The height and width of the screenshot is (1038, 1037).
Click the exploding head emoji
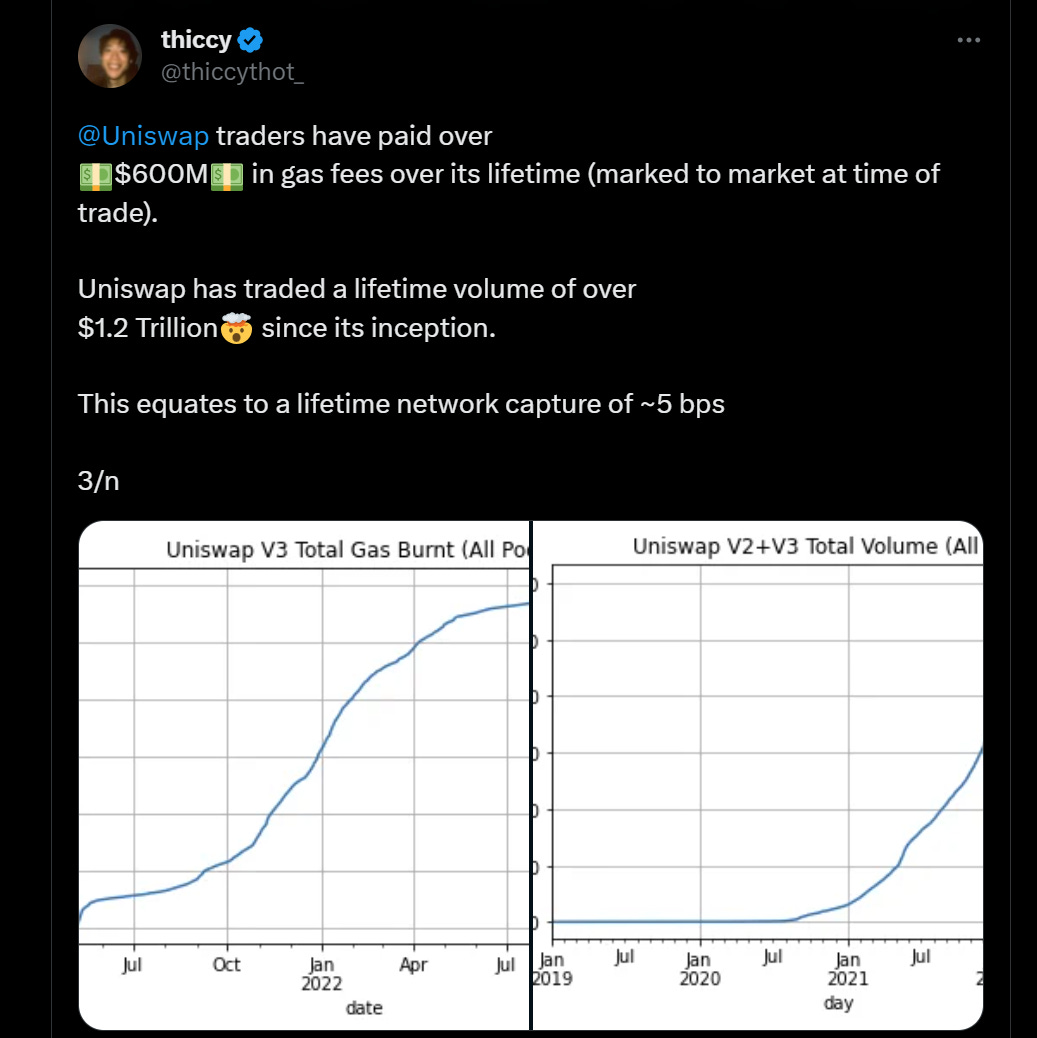point(236,328)
